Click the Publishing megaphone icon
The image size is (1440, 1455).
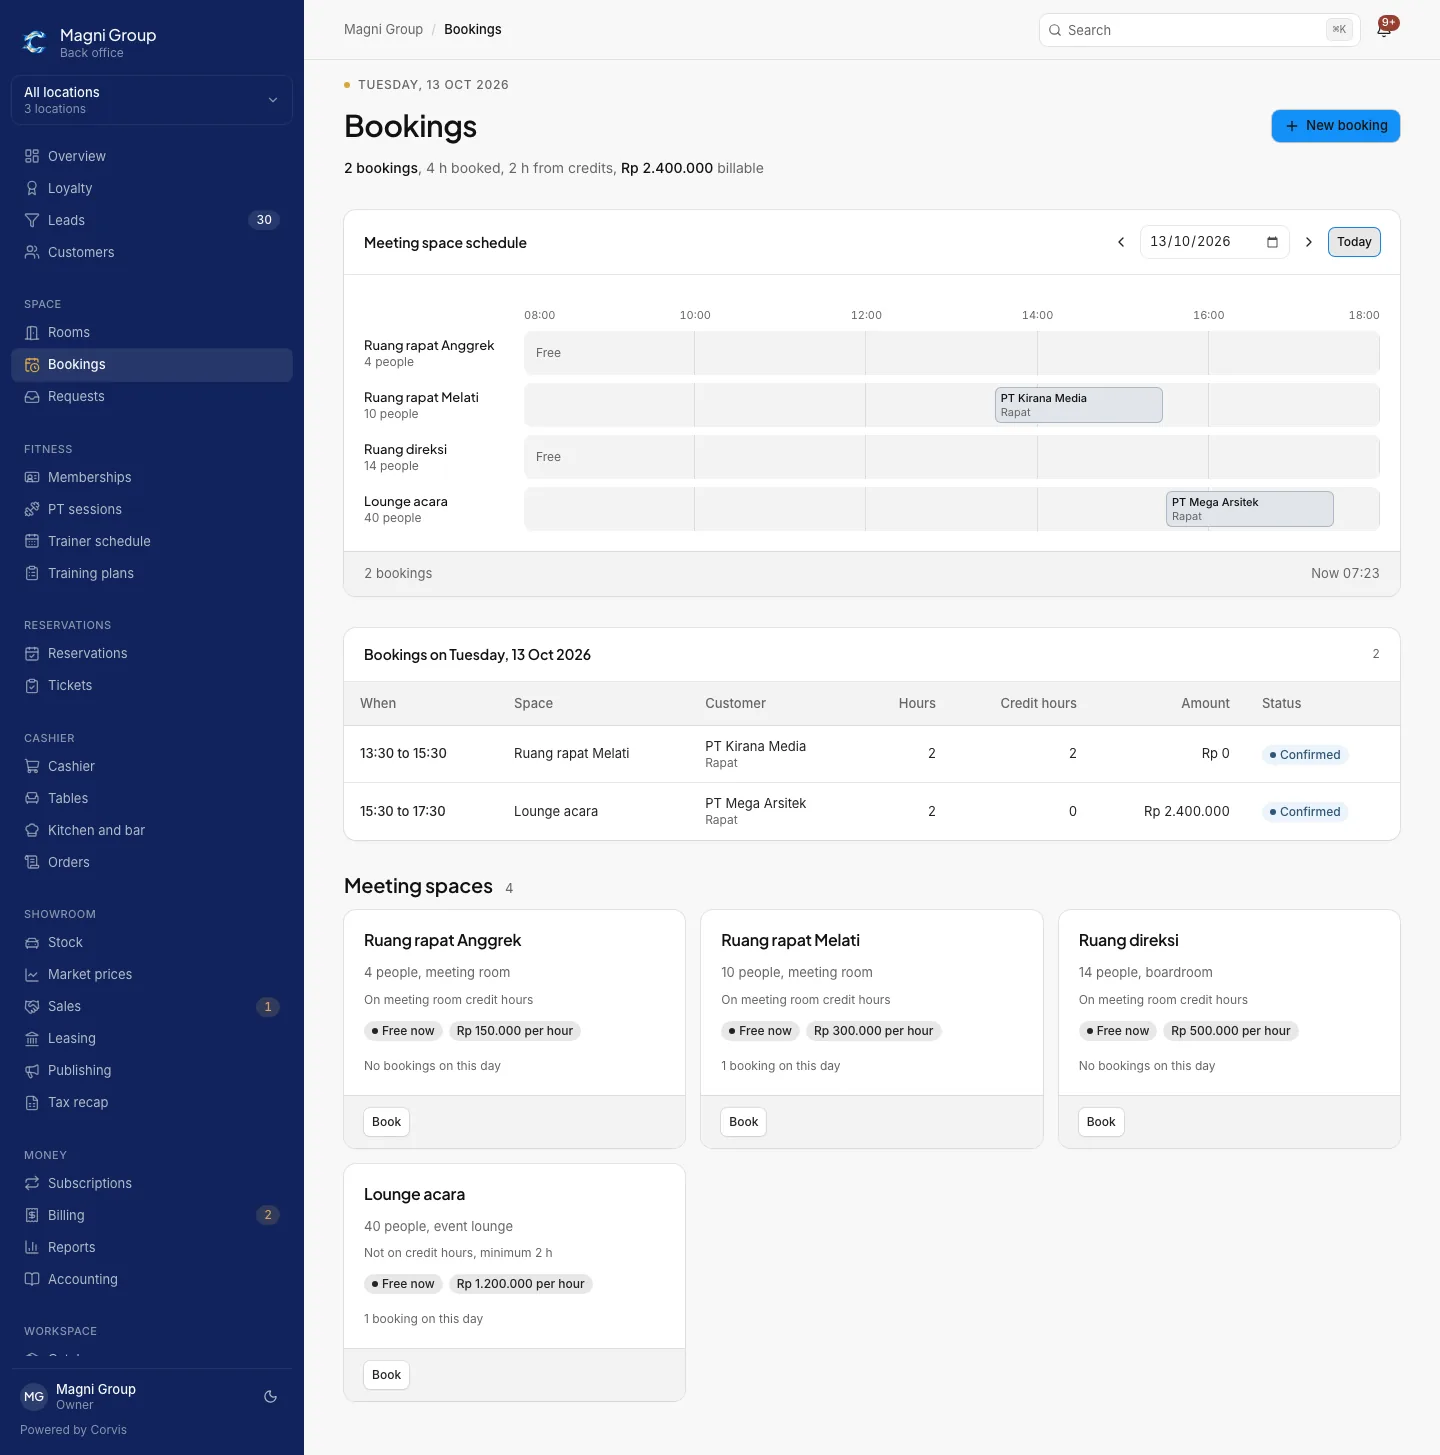click(x=32, y=1070)
